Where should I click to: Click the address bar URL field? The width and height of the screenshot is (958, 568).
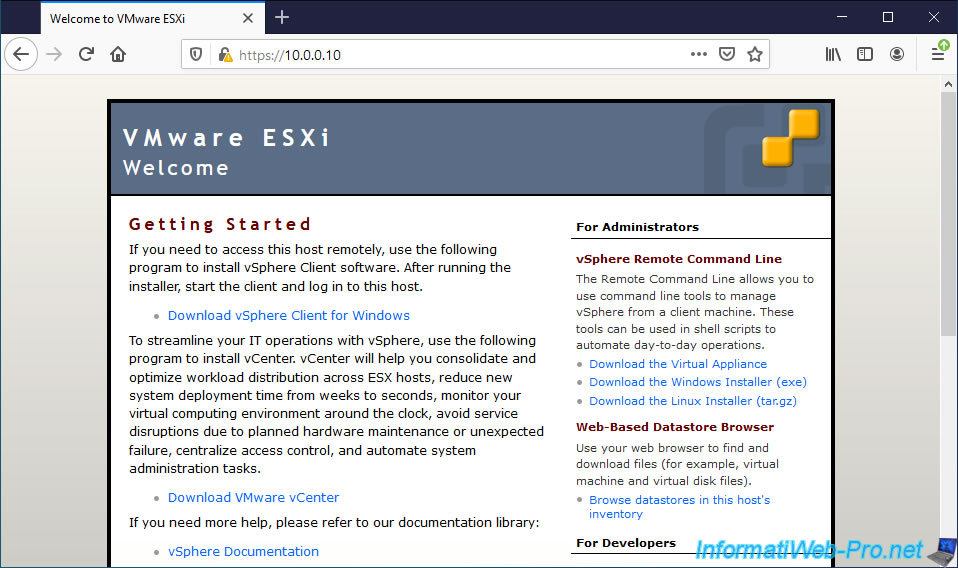point(450,55)
